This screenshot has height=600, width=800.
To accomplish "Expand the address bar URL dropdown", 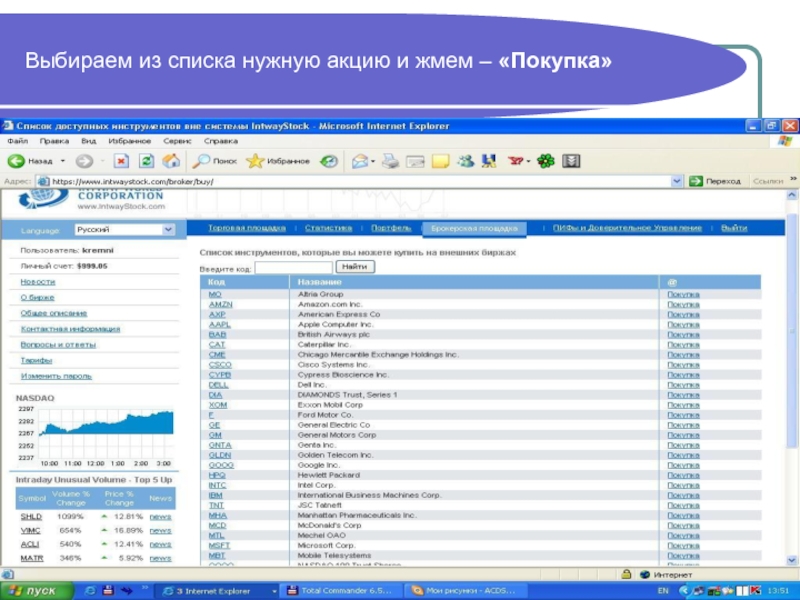I will point(677,181).
